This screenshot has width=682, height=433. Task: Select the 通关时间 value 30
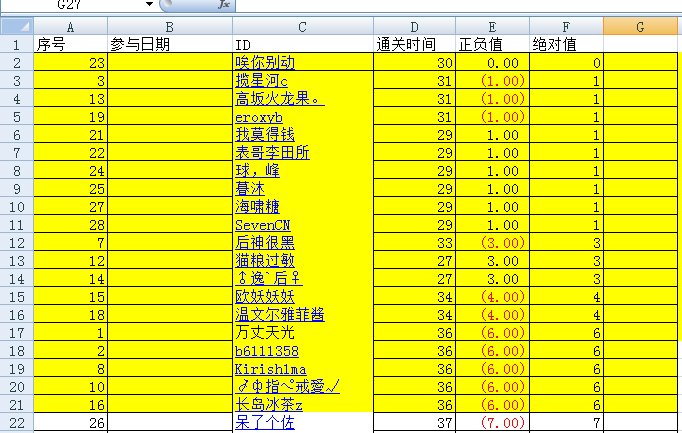(415, 63)
